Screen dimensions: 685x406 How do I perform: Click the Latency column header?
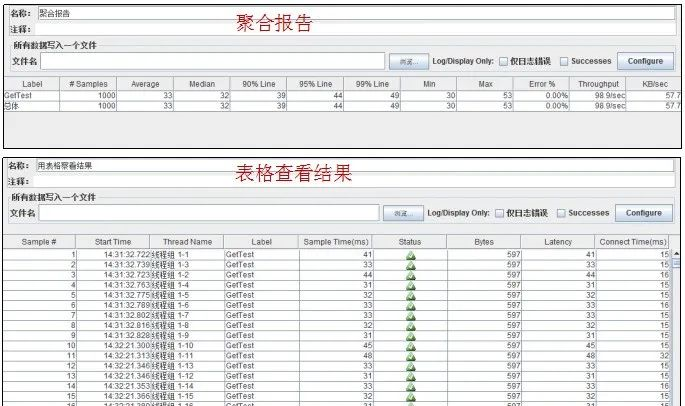[x=558, y=242]
